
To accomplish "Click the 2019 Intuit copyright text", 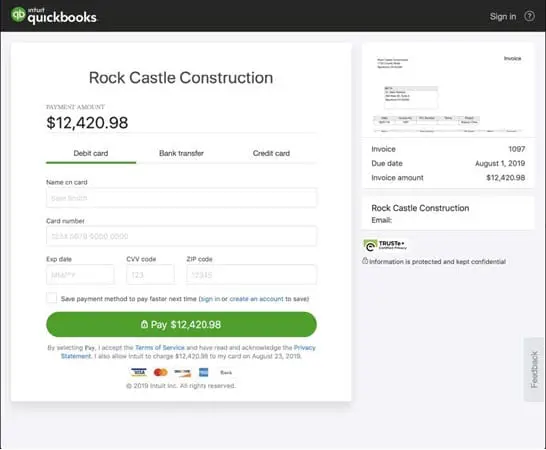I will (181, 386).
